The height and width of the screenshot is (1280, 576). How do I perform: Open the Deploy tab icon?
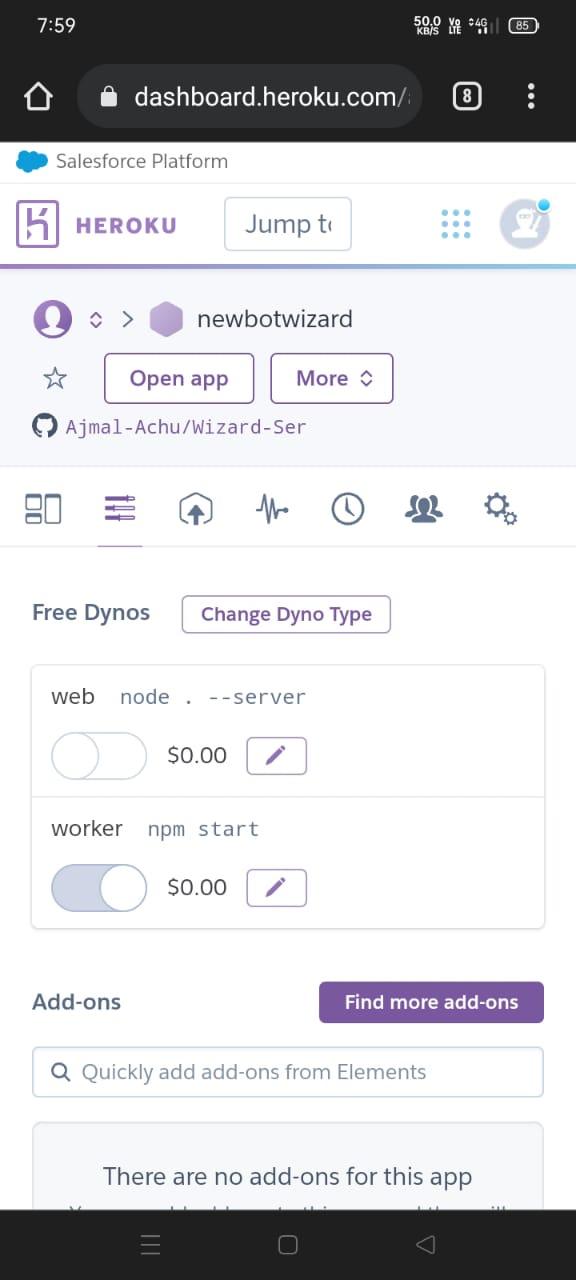tap(196, 508)
